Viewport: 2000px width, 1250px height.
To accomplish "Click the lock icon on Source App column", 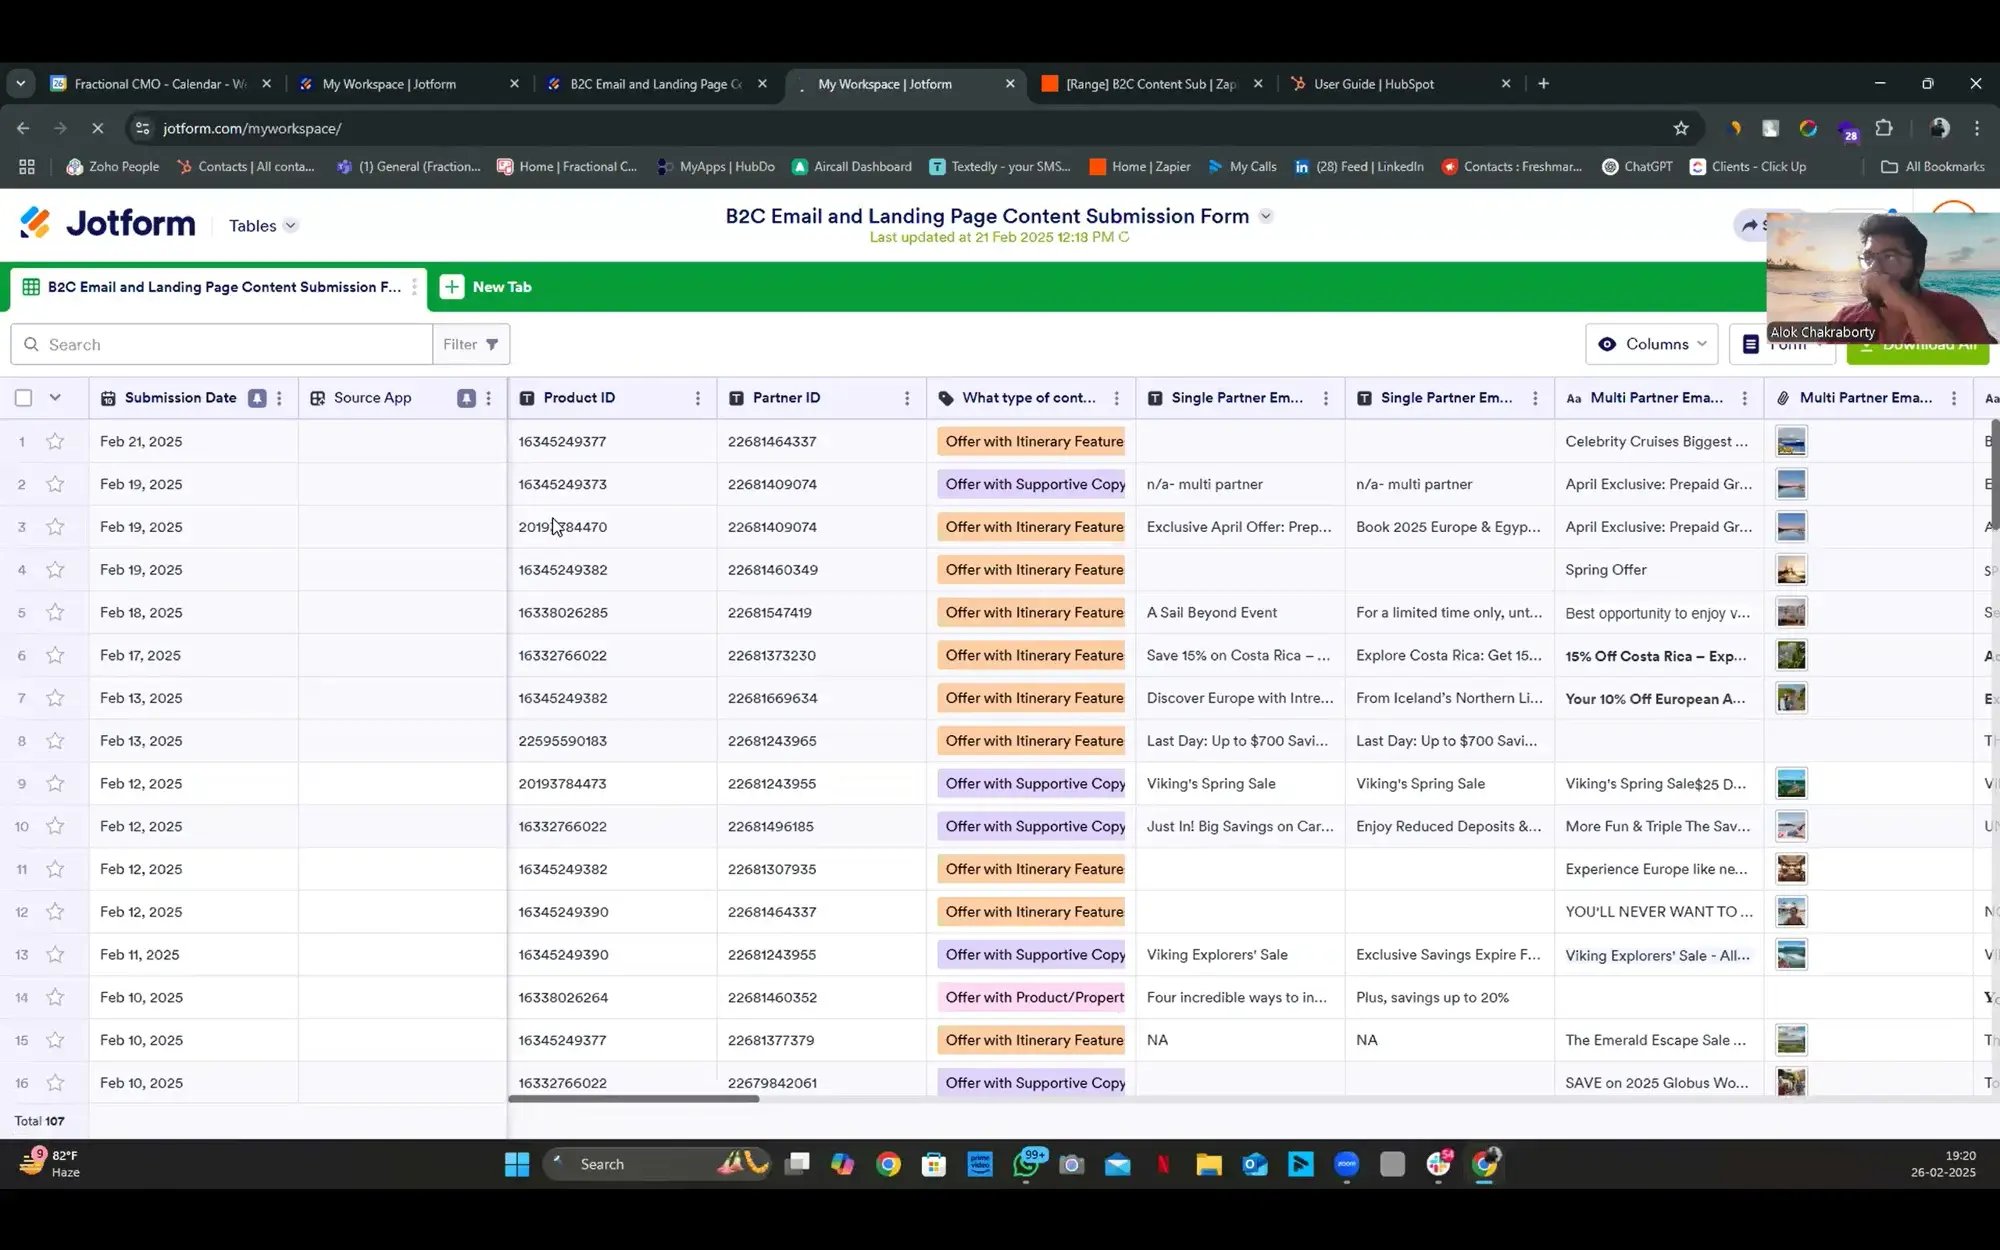I will tap(466, 398).
